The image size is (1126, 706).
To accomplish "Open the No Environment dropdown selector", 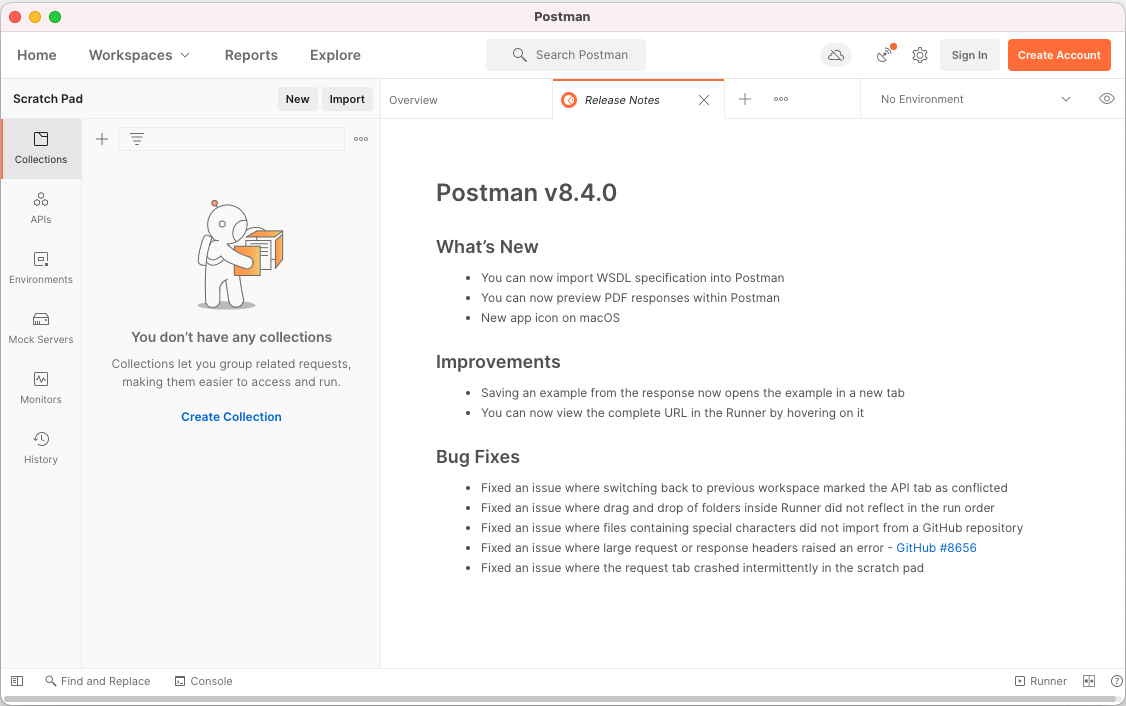I will [x=975, y=99].
